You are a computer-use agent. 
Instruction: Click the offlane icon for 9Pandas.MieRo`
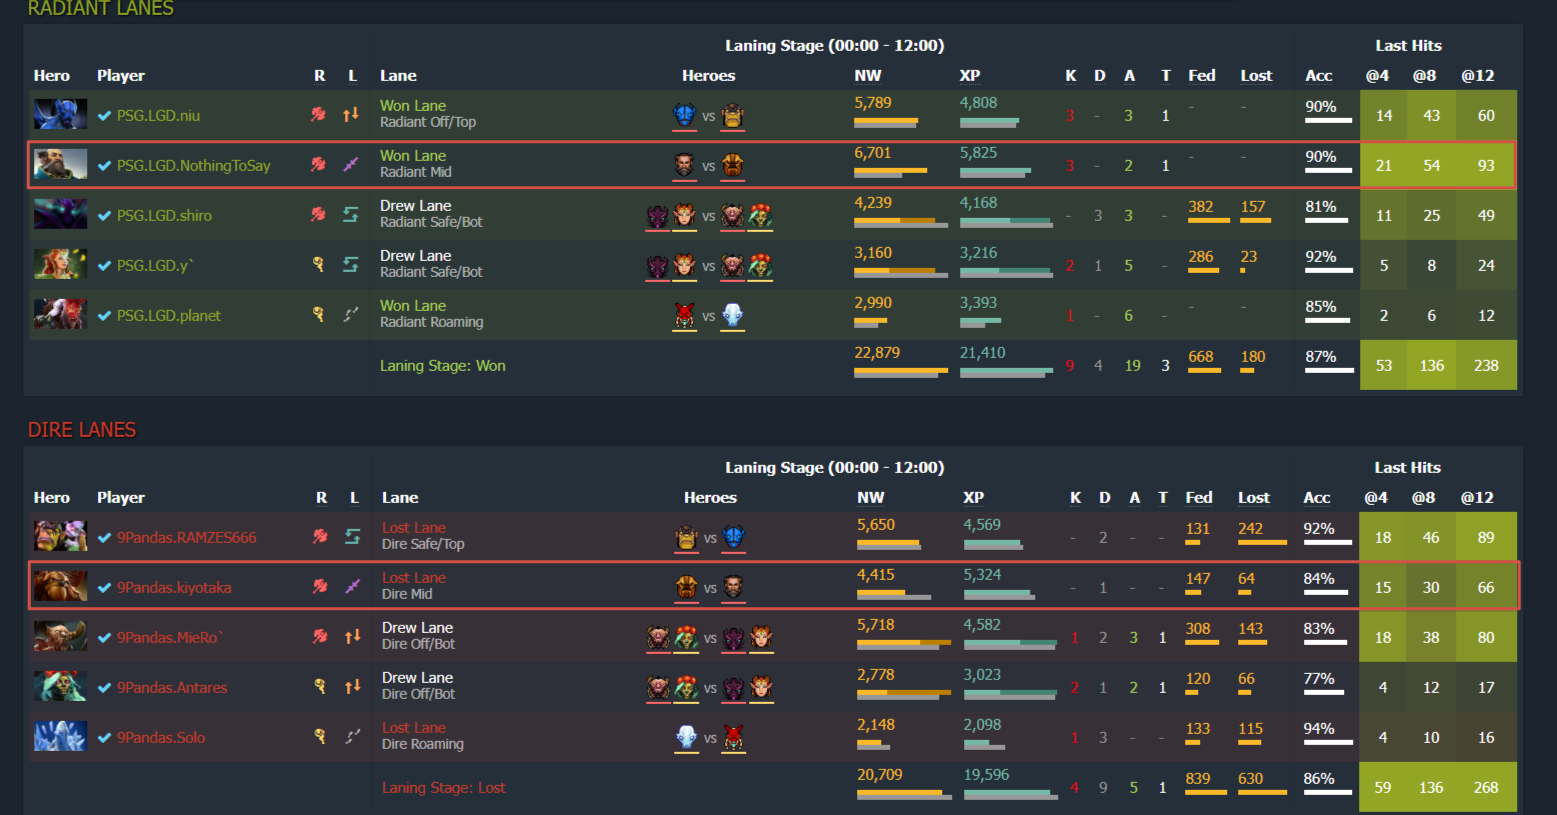(x=352, y=636)
